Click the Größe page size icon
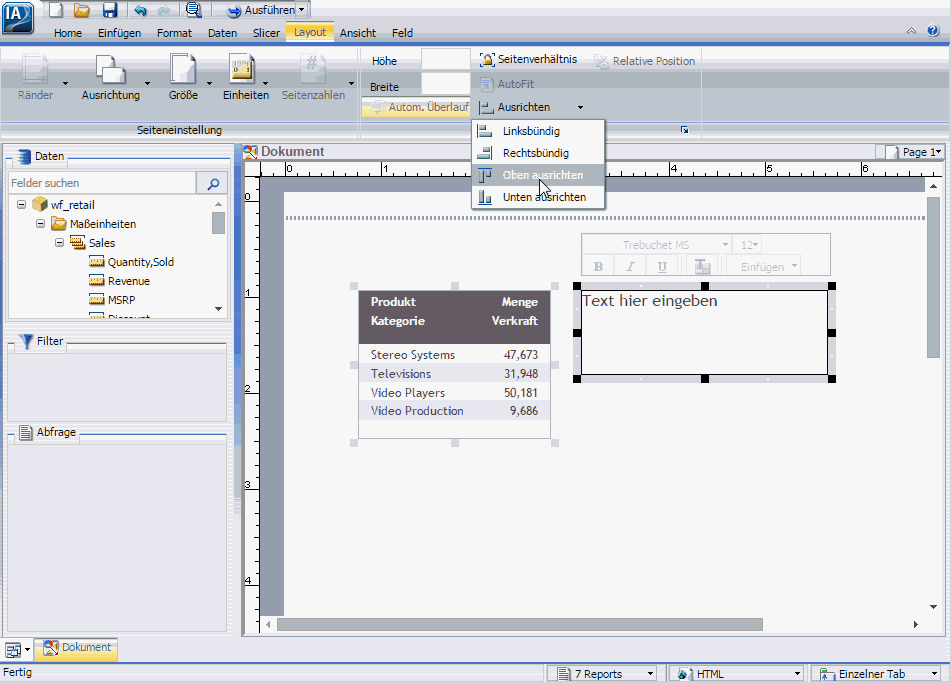951x683 pixels. point(183,69)
